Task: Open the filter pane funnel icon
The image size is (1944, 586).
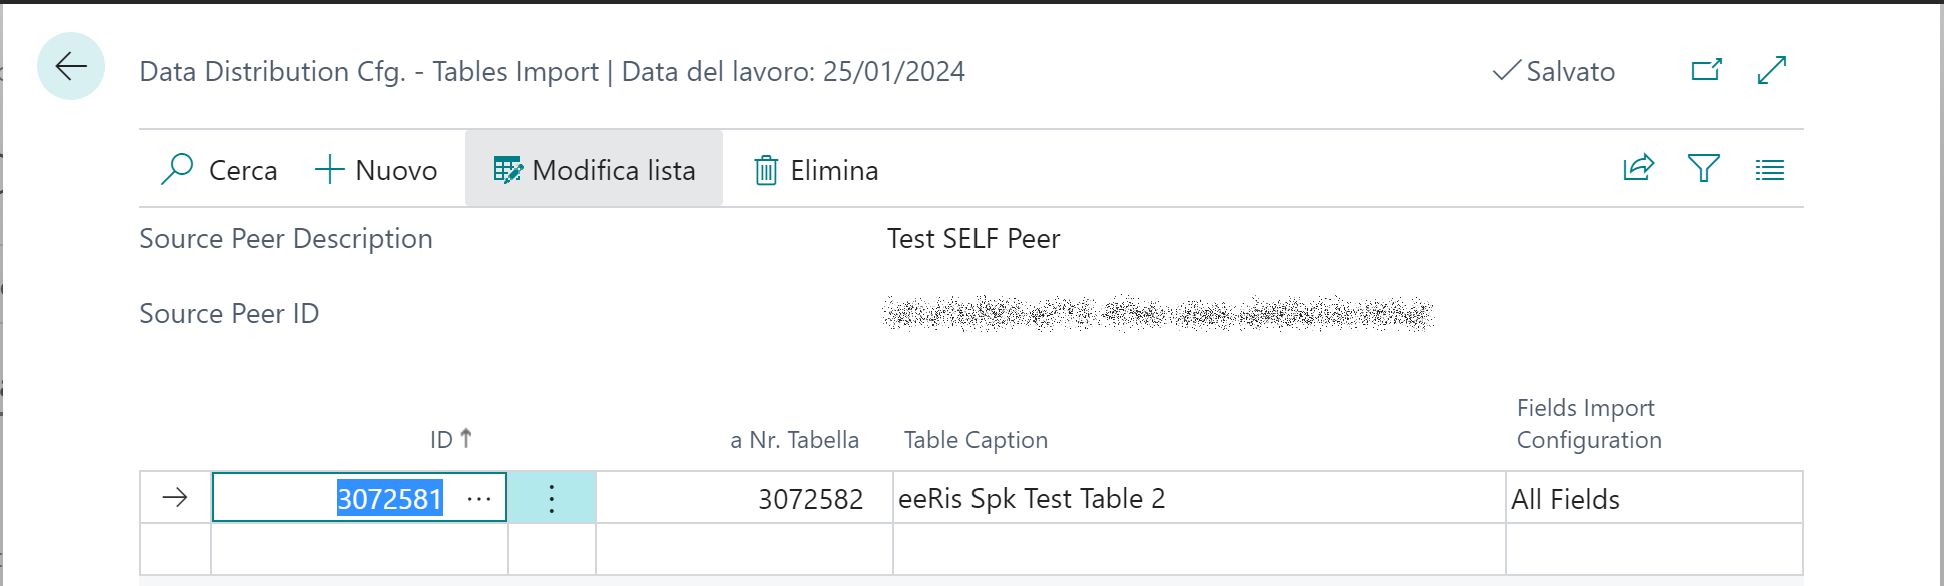Action: click(1703, 168)
